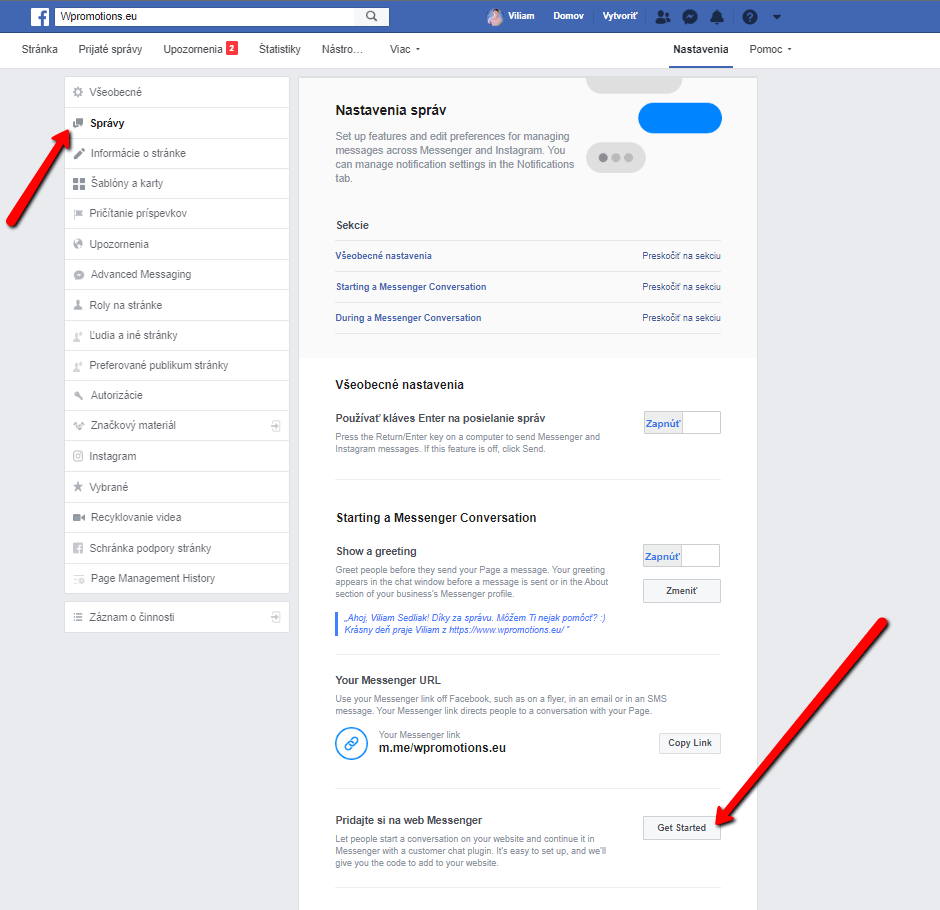Click flag icon for Pričítanie príspevkov
Screen dimensions: 940x910
click(x=78, y=214)
